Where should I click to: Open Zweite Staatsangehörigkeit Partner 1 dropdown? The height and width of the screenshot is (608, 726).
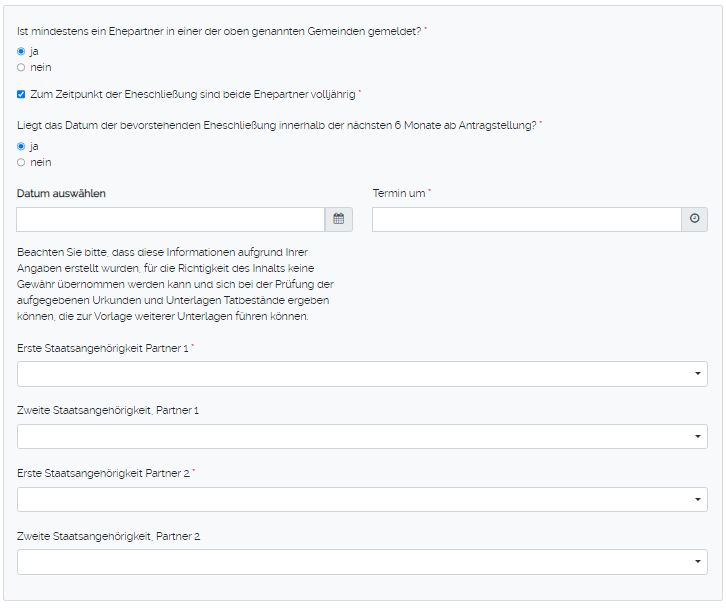pos(361,437)
